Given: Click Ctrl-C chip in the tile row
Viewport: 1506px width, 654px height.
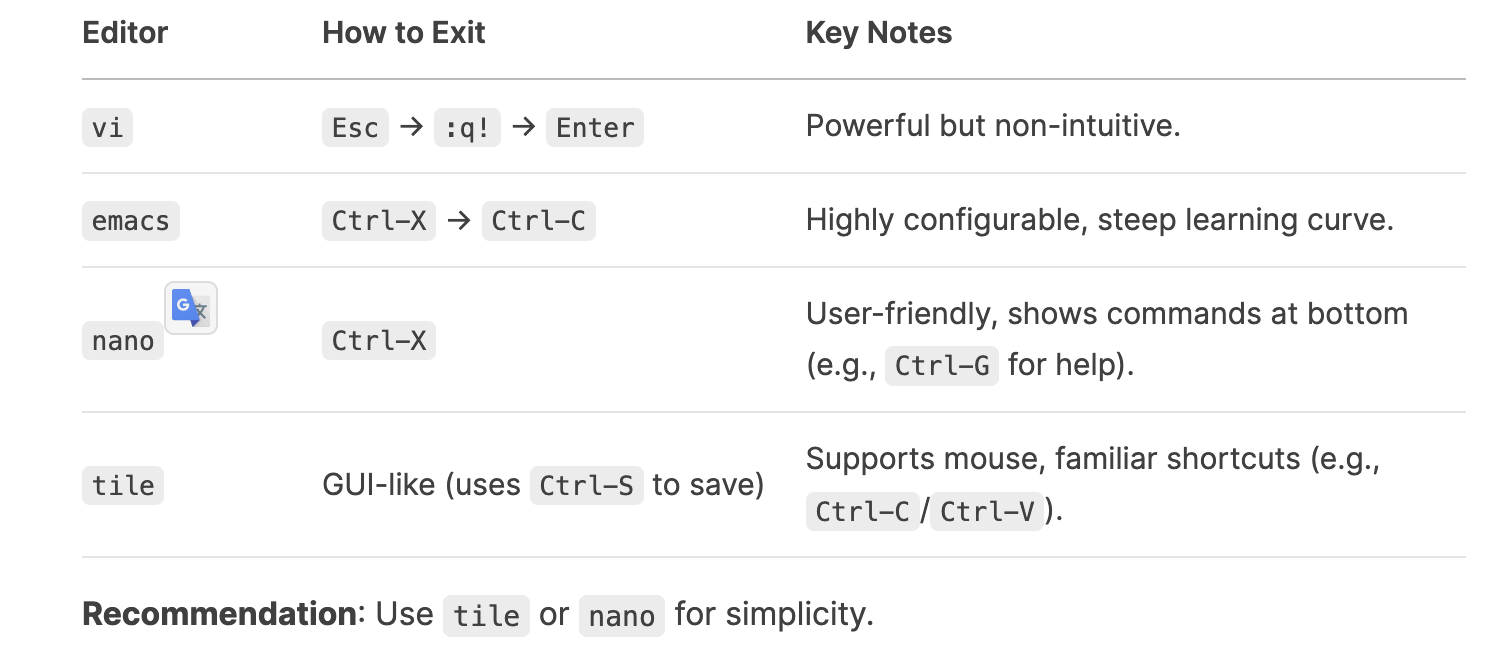Looking at the screenshot, I should (x=862, y=511).
